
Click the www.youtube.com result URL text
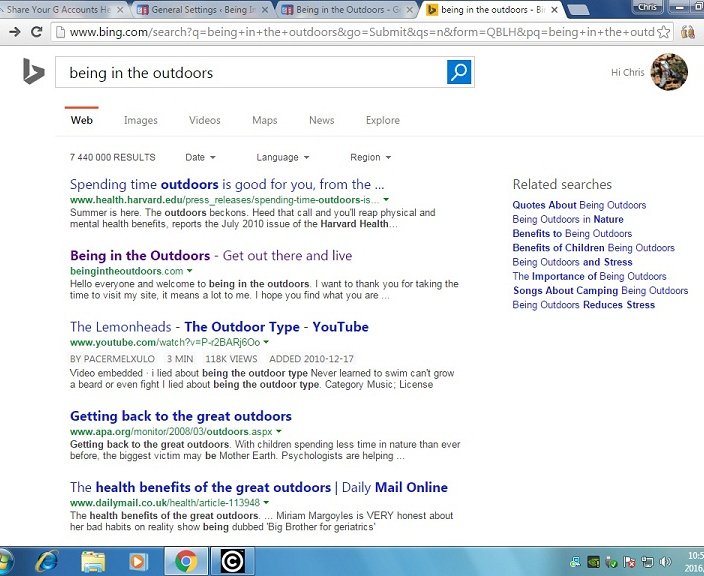165,343
